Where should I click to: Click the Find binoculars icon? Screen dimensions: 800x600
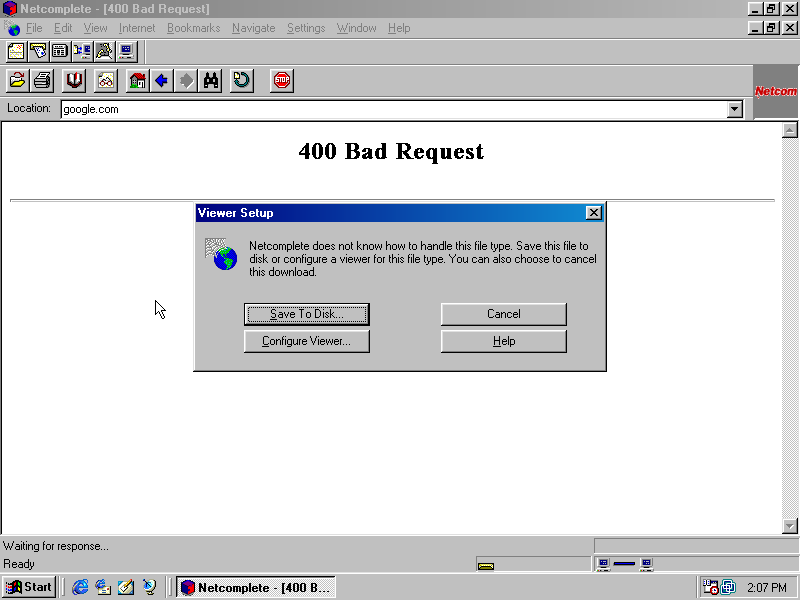[x=210, y=80]
